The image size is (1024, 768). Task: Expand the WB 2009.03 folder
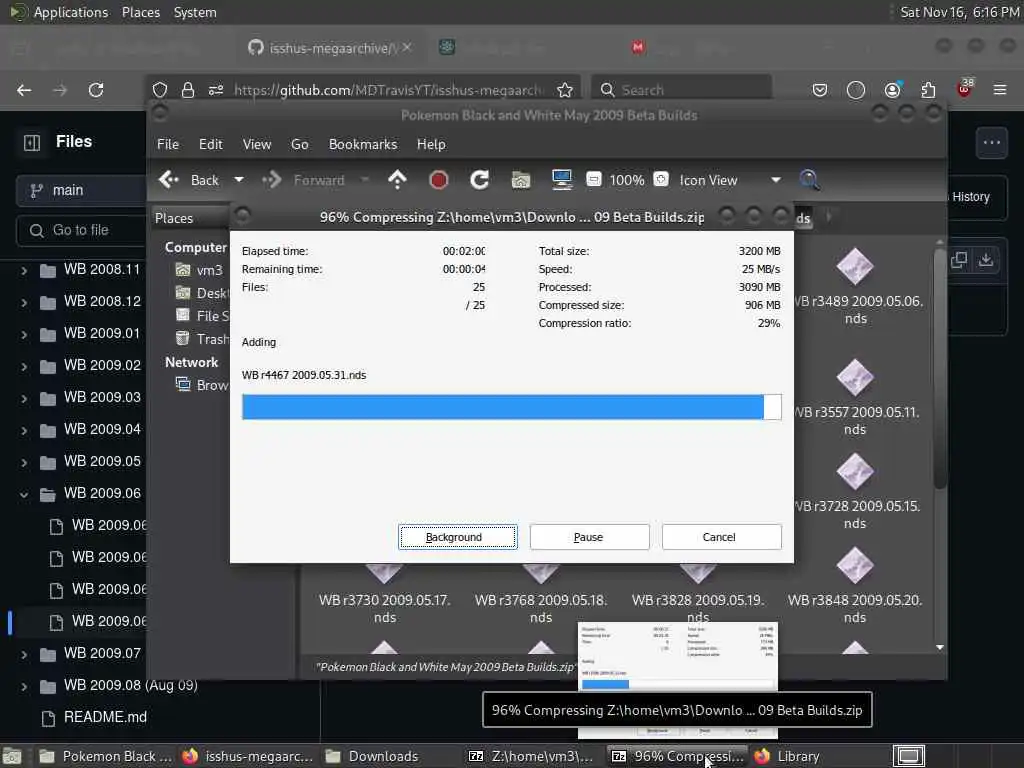[x=24, y=398]
